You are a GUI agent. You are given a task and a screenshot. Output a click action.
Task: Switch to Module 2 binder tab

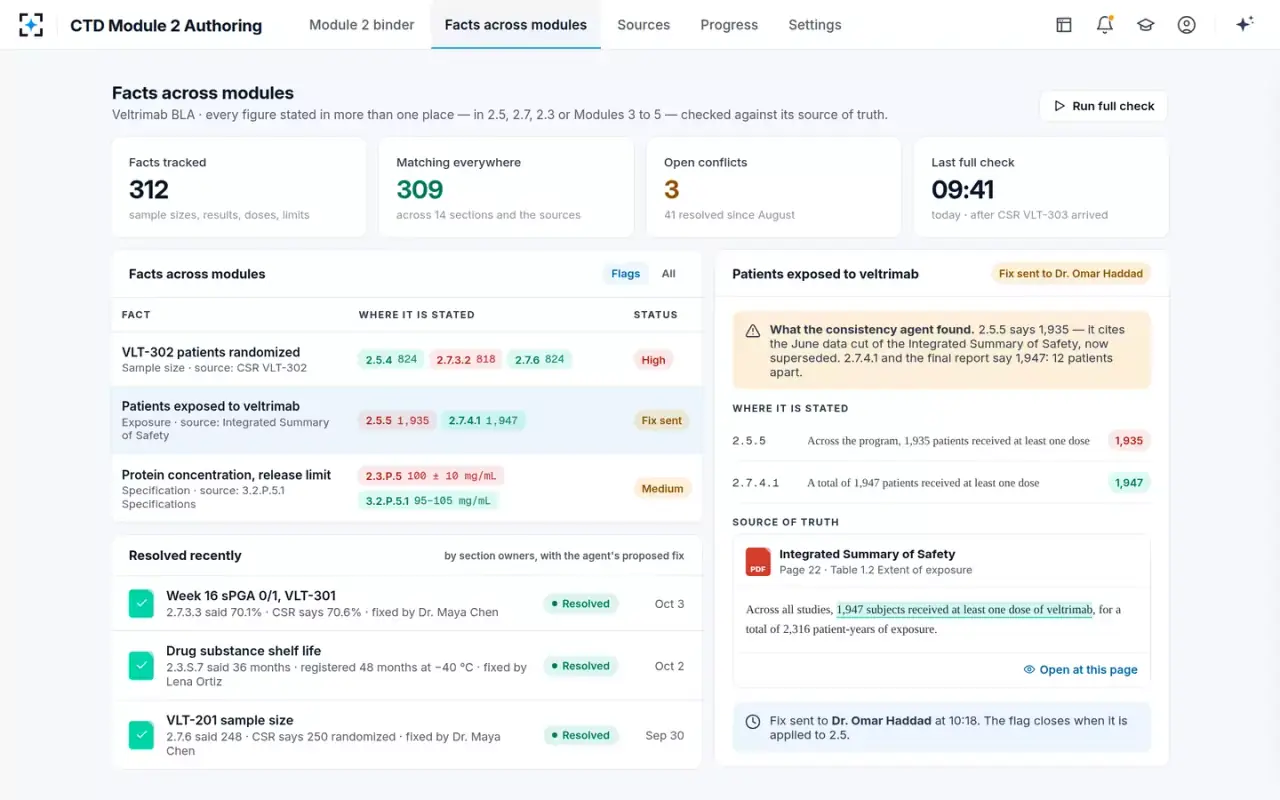click(362, 25)
